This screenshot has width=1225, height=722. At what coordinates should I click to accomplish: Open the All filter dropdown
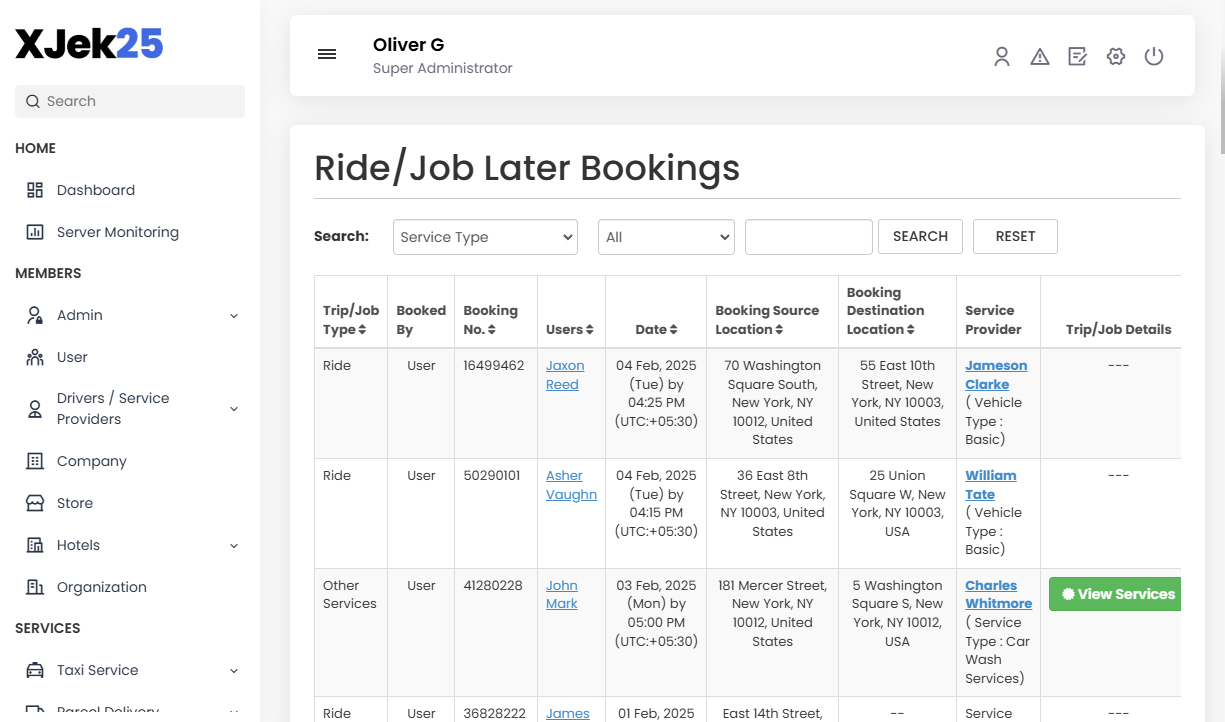[x=666, y=237]
